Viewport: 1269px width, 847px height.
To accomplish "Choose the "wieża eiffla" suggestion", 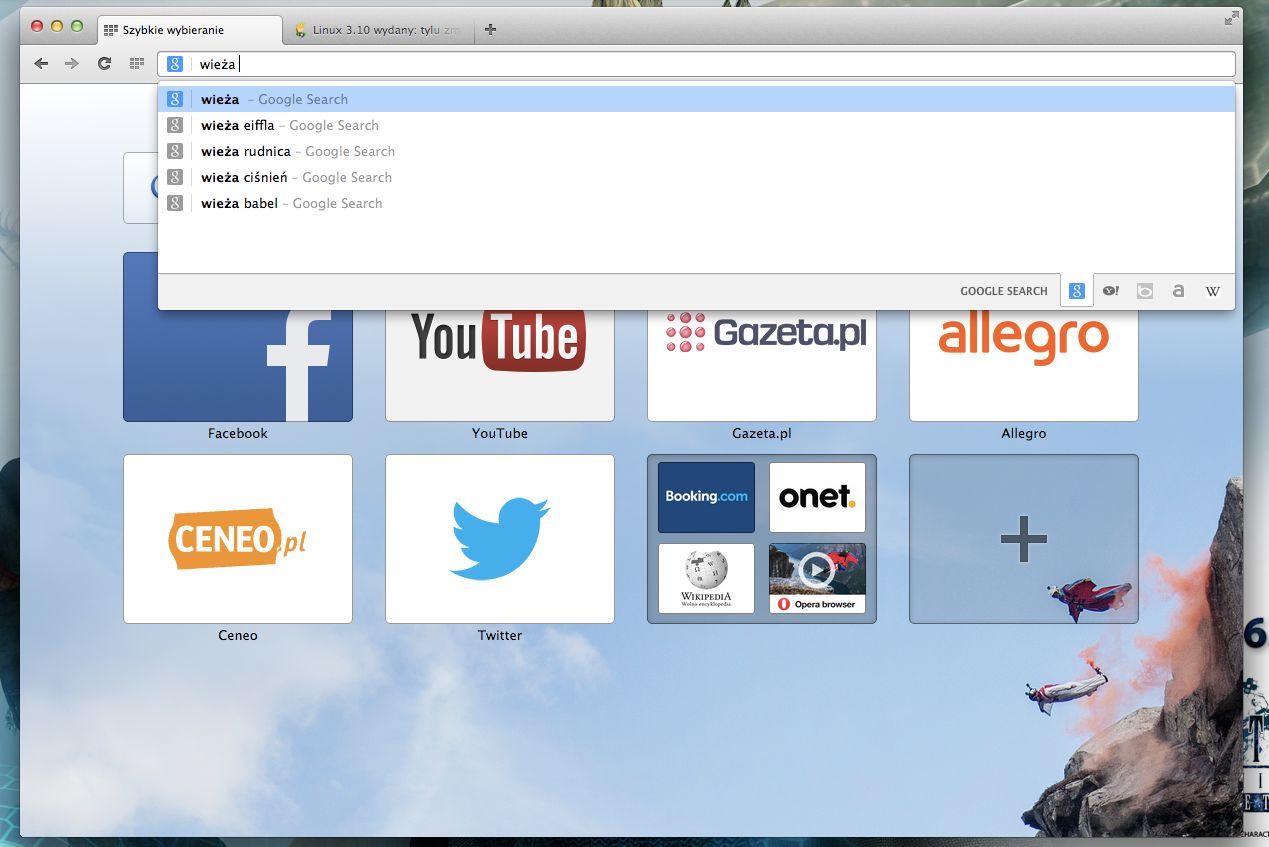I will pos(696,125).
